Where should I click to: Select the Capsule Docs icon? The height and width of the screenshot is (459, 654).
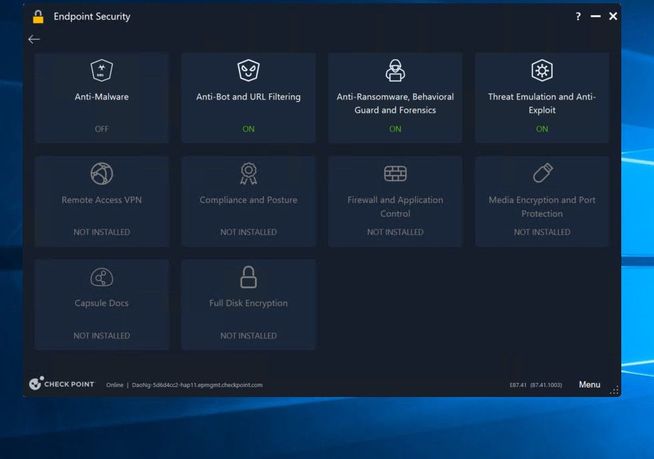pyautogui.click(x=101, y=278)
